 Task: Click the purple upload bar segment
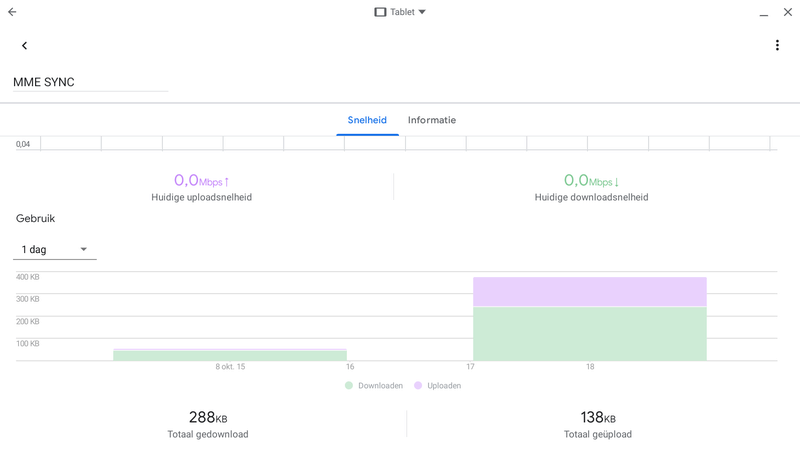click(x=589, y=292)
